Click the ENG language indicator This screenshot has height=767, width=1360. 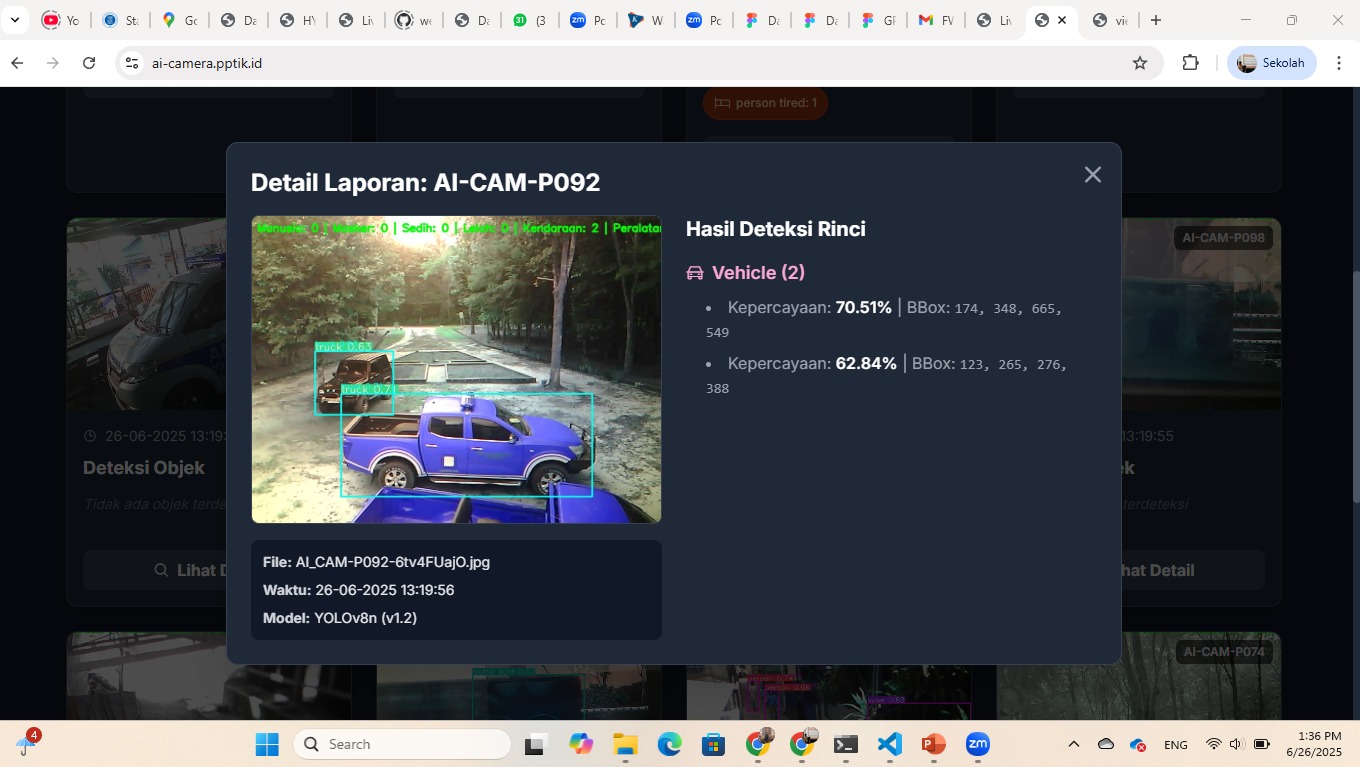(x=1176, y=745)
